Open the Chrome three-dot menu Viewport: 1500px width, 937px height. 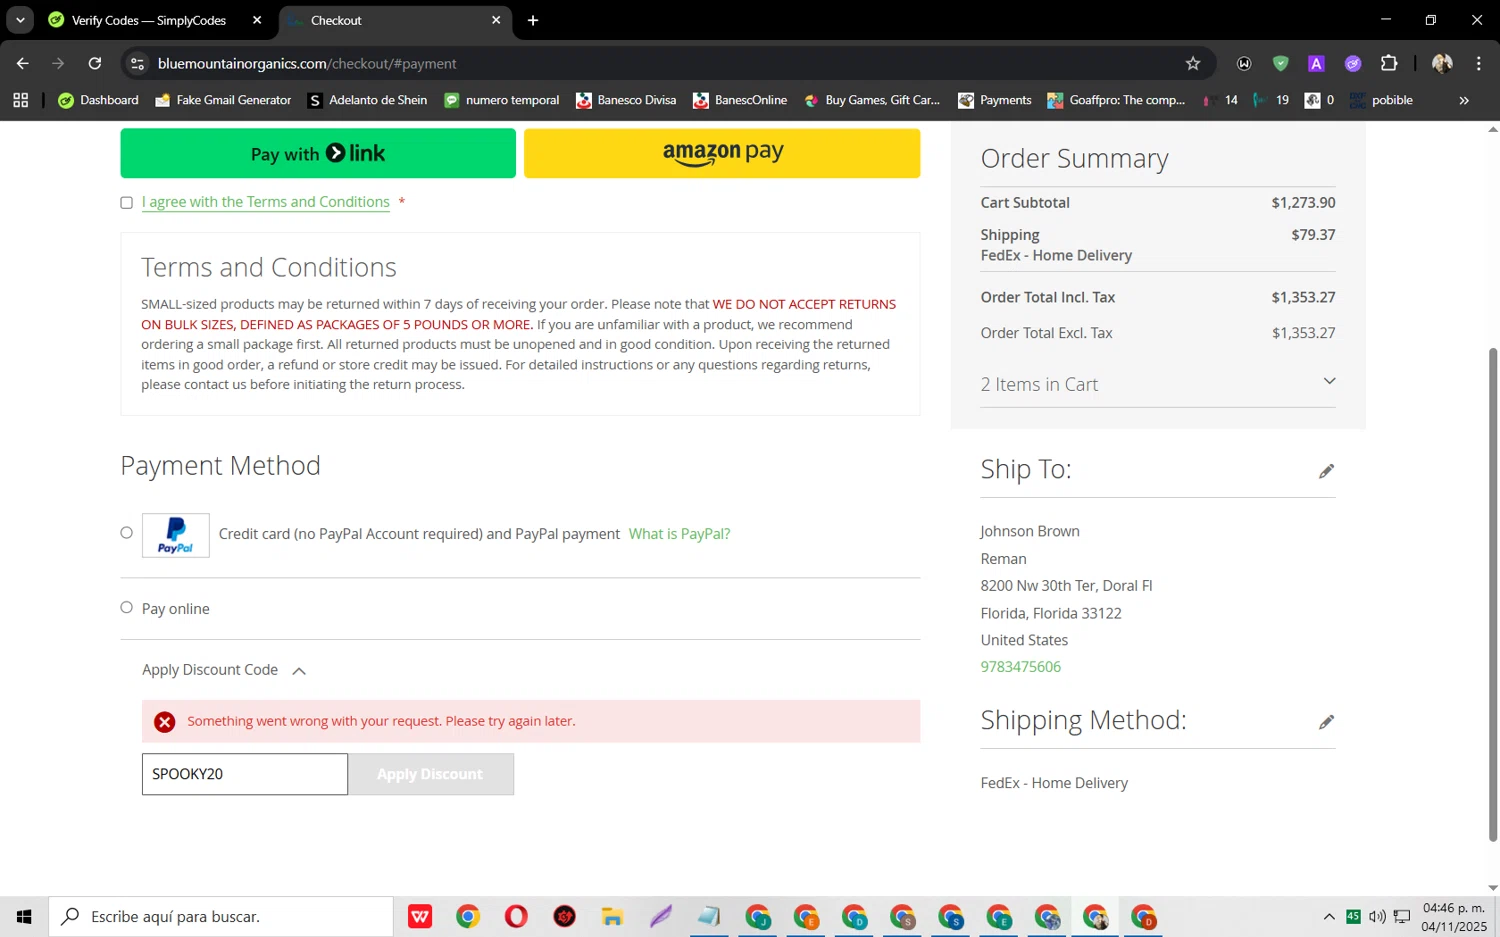point(1479,63)
